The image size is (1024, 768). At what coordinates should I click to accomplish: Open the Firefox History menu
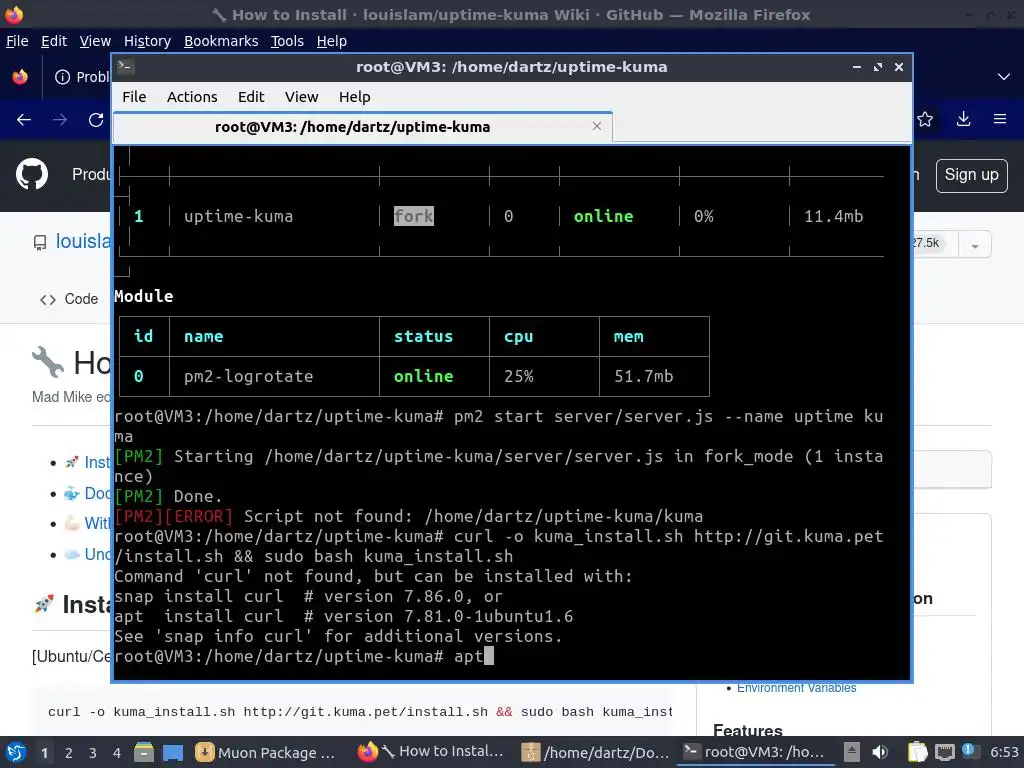(147, 41)
